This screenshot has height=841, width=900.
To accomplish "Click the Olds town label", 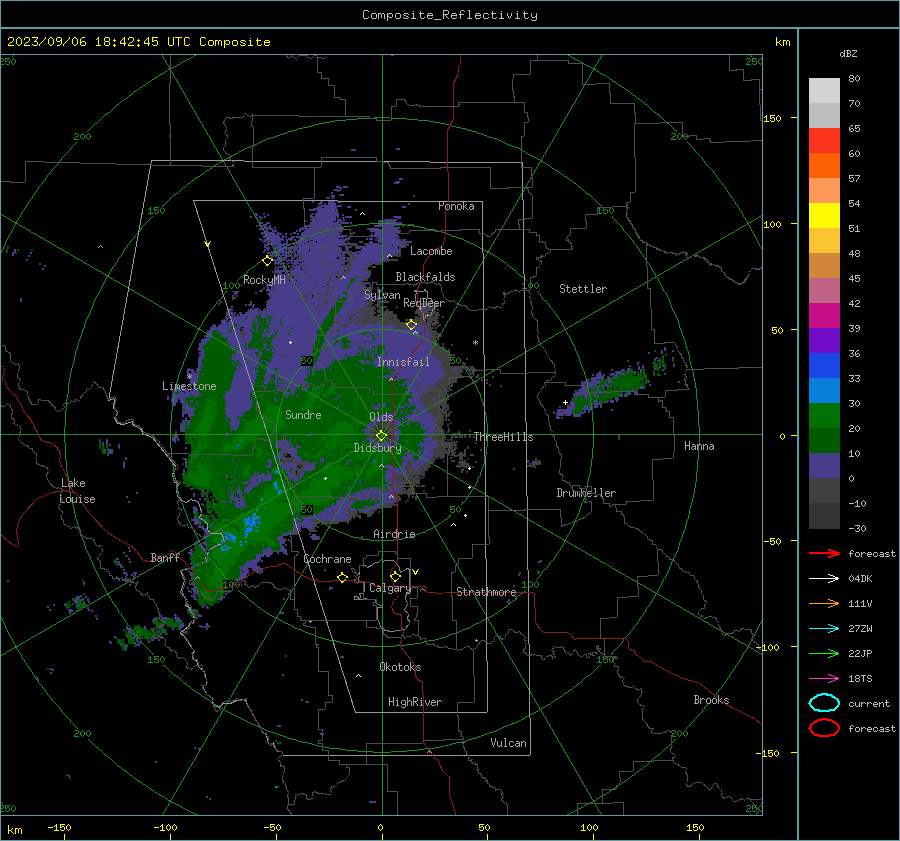I will (x=381, y=417).
